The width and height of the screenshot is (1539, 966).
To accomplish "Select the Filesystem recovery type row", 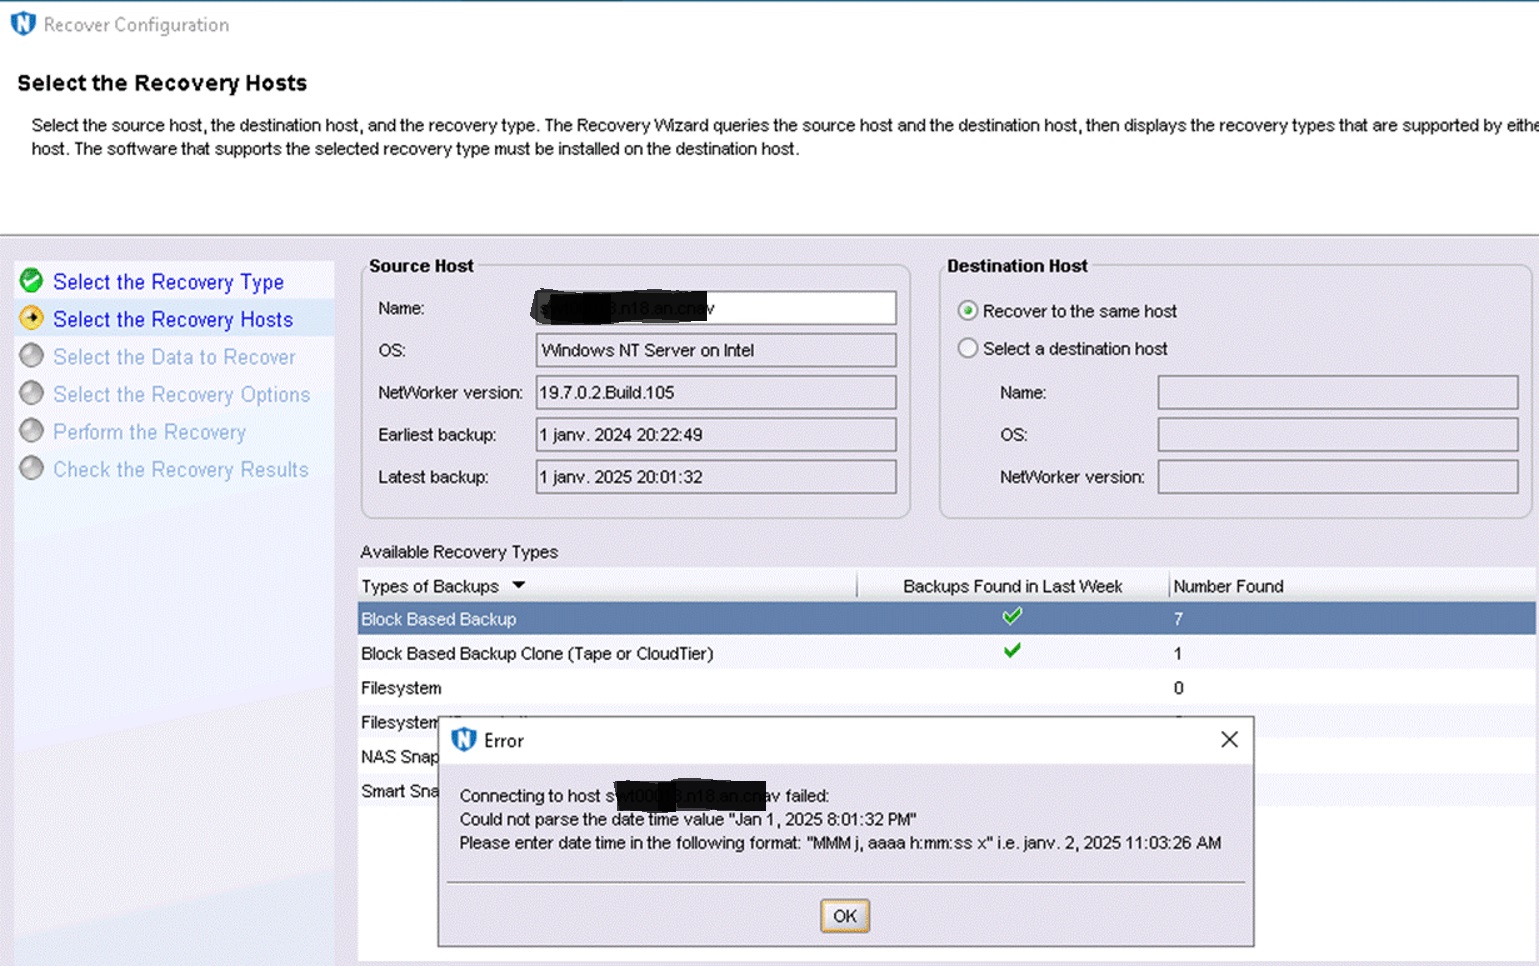I will tap(600, 688).
